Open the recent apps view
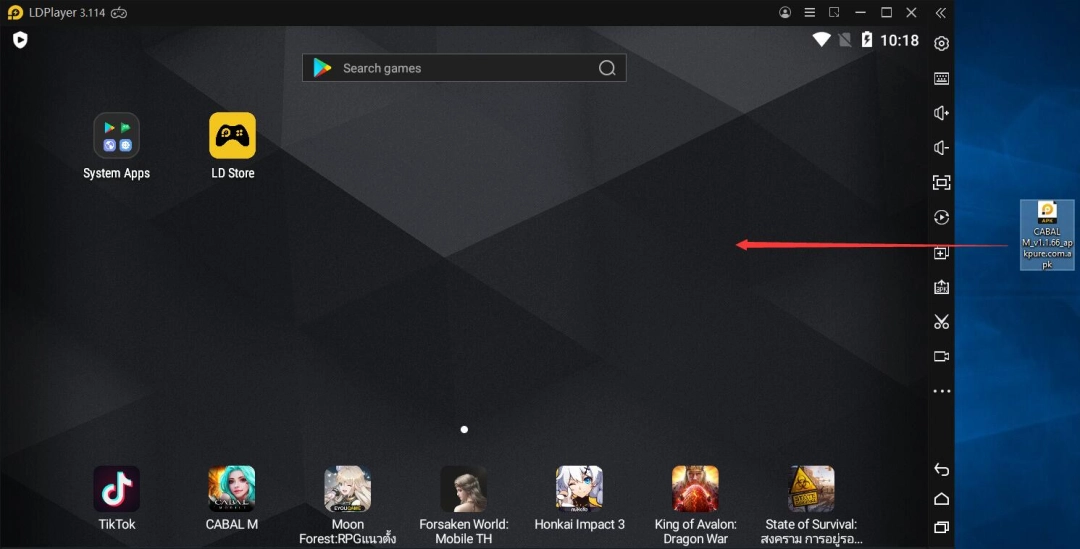This screenshot has height=549, width=1080. [x=941, y=527]
